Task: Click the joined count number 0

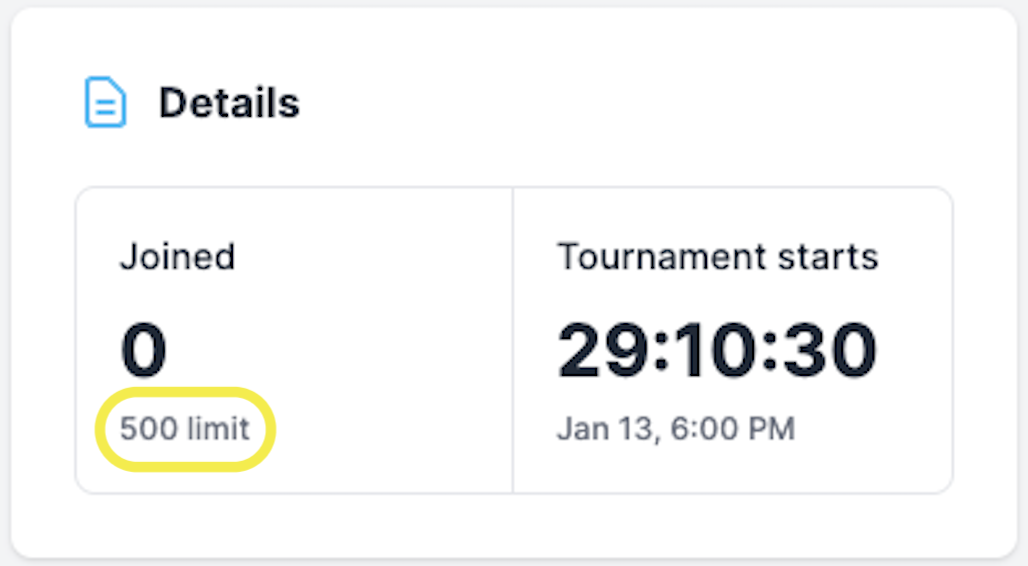Action: tap(144, 350)
